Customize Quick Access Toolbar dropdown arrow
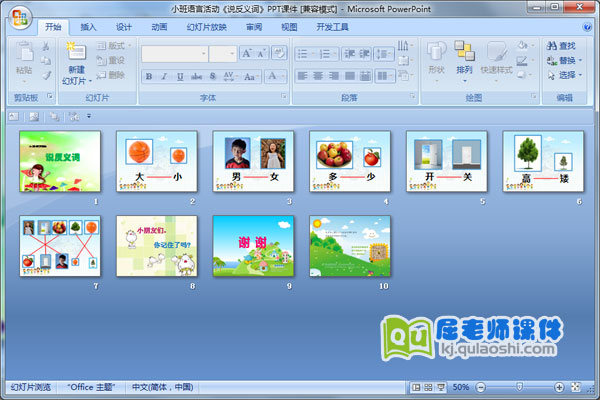The image size is (600, 400). (89, 116)
